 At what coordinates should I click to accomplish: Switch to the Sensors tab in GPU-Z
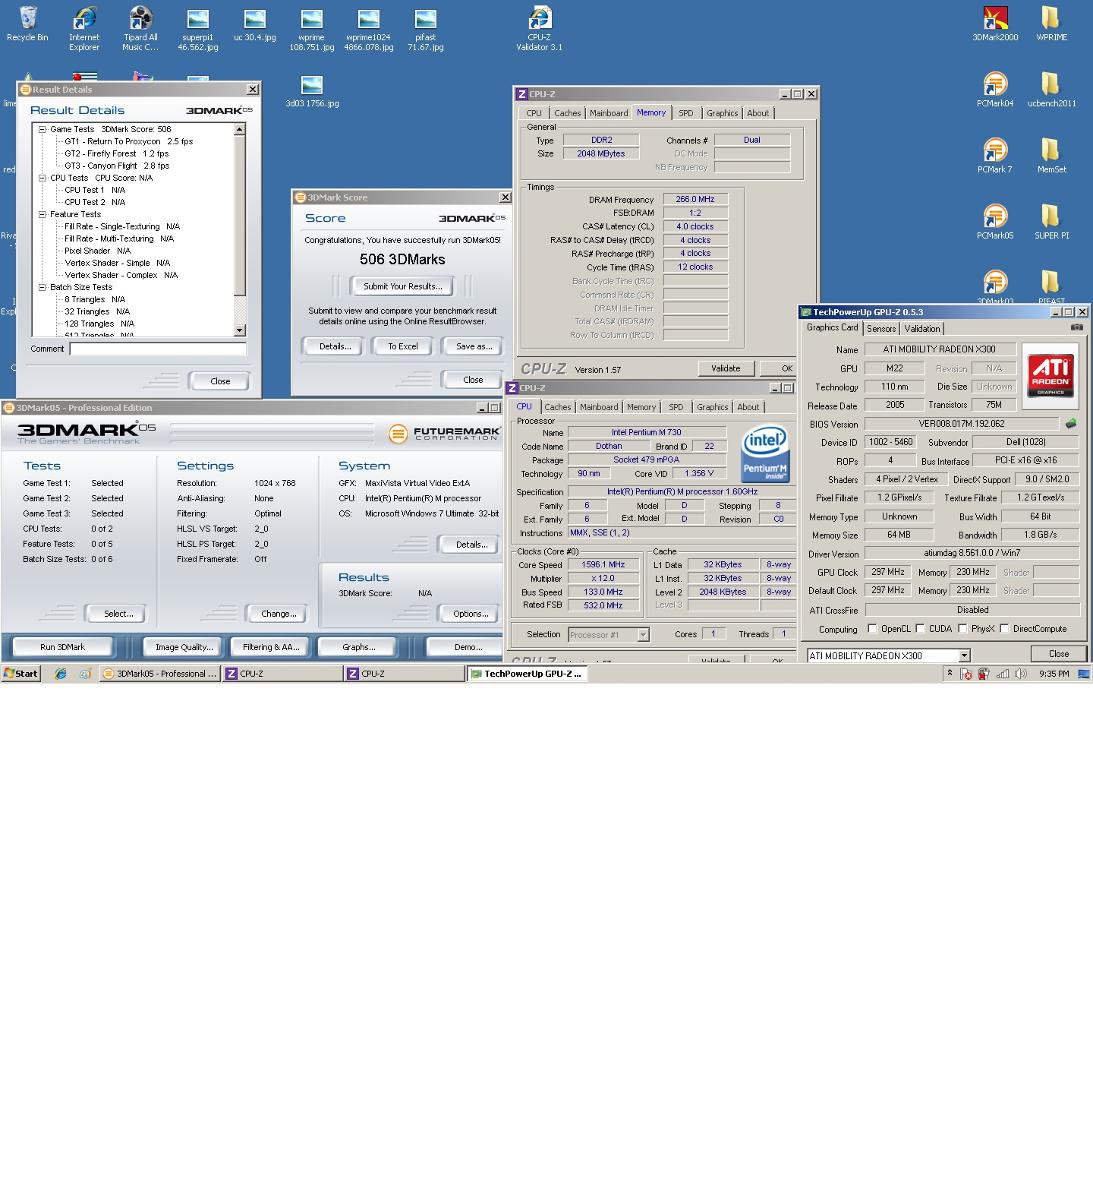tap(881, 328)
